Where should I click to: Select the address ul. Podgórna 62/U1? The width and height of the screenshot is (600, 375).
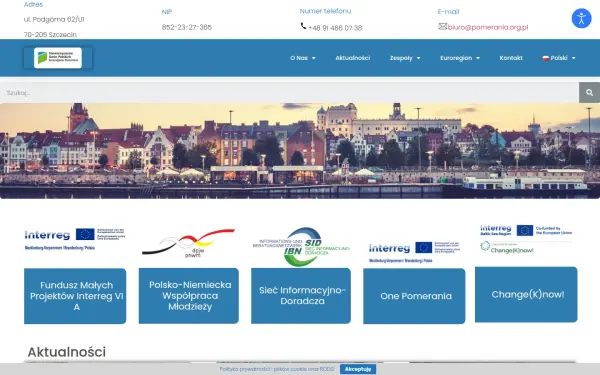click(x=54, y=19)
